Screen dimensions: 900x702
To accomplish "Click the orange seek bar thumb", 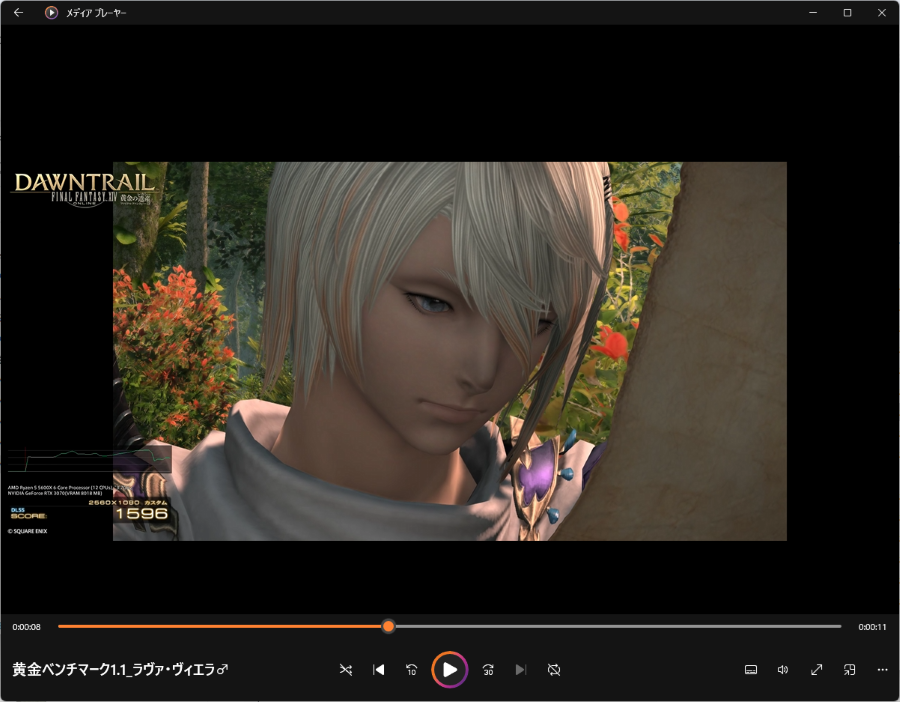I will coord(389,626).
